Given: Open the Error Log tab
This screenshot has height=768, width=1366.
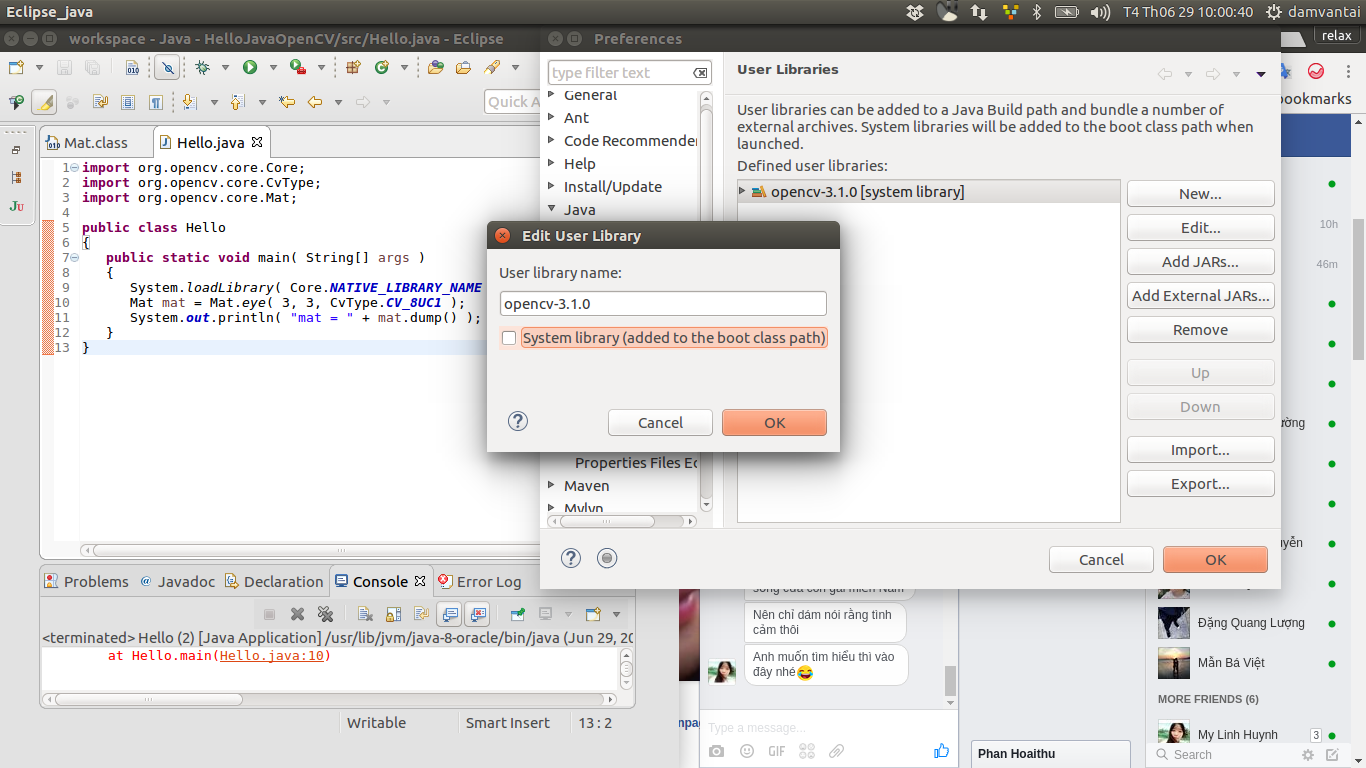Looking at the screenshot, I should pos(479,581).
